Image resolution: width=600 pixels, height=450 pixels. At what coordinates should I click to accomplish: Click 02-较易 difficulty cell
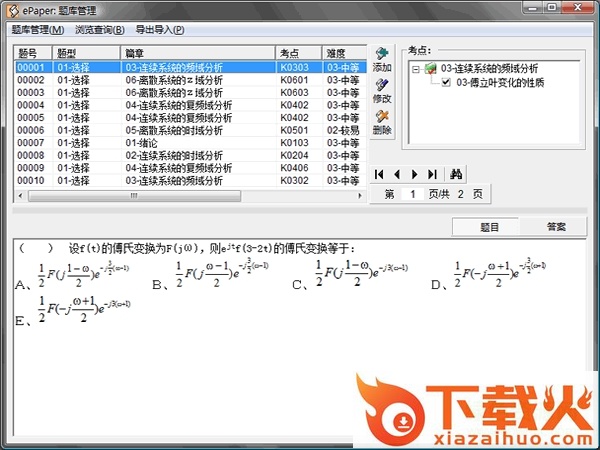point(343,130)
